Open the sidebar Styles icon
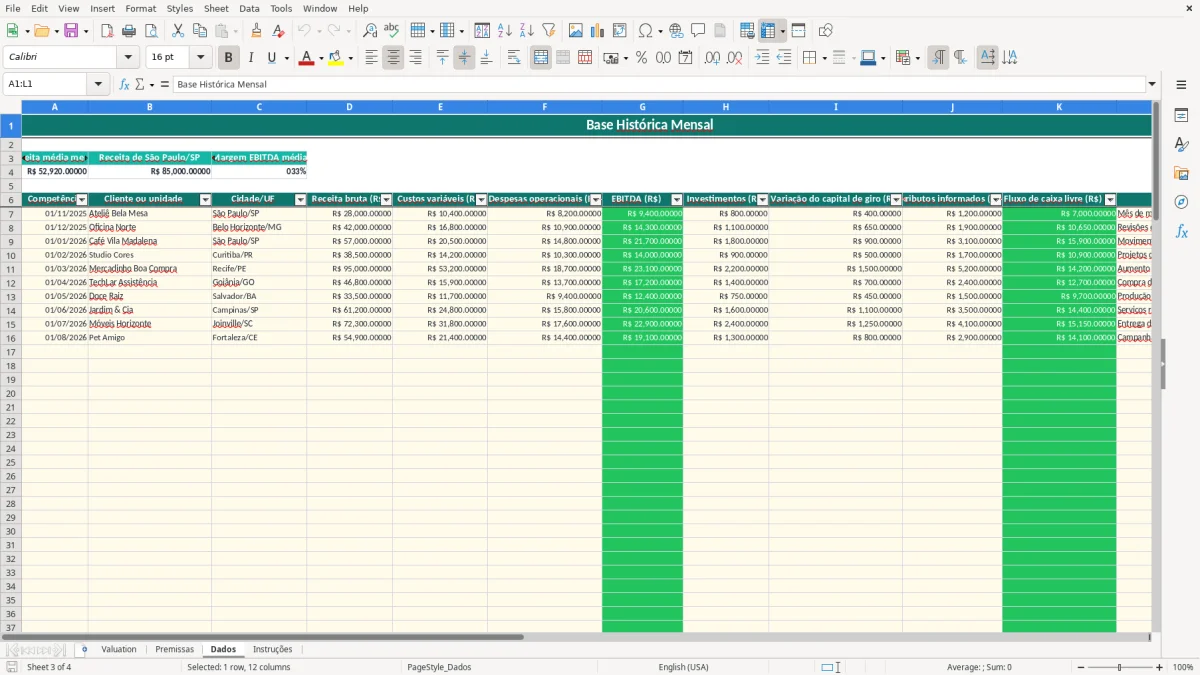The width and height of the screenshot is (1200, 675). [x=1181, y=145]
